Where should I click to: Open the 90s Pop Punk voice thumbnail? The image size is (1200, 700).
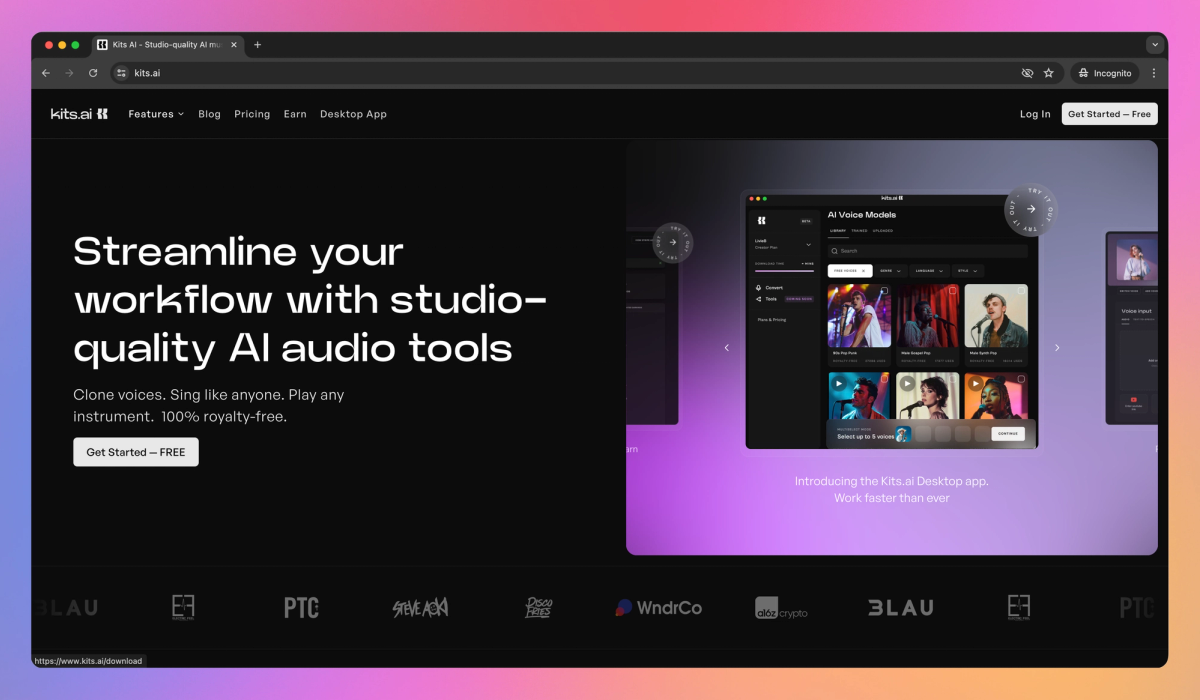click(x=859, y=316)
